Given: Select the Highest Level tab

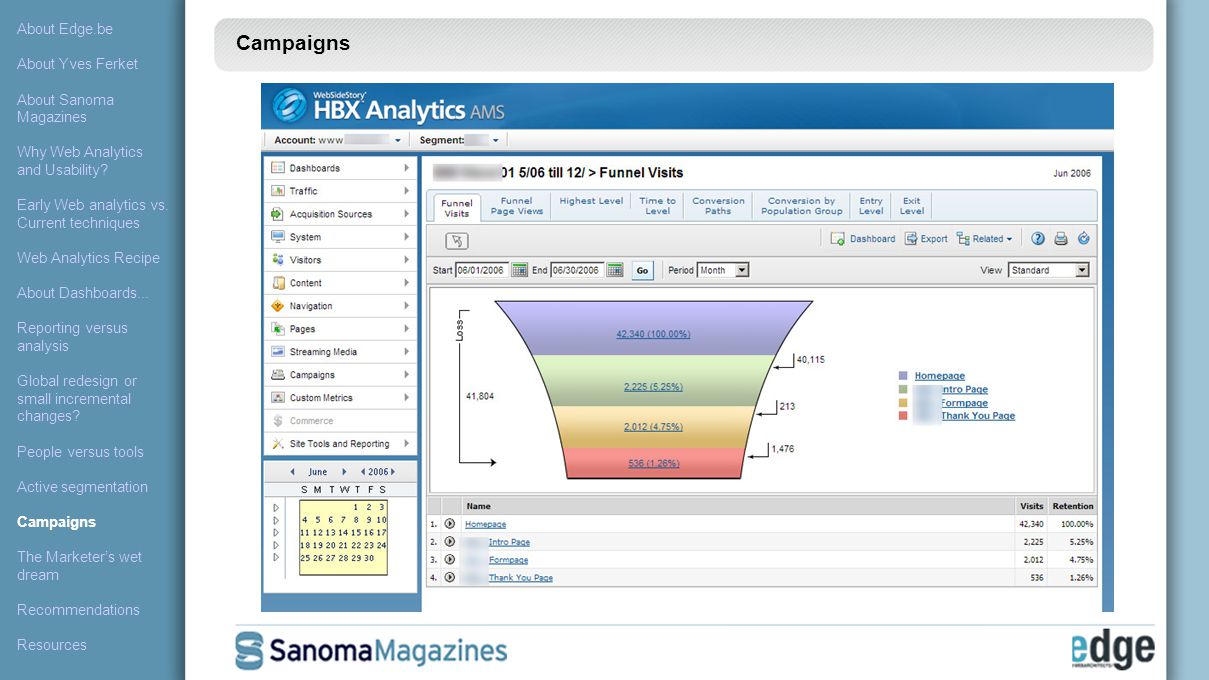Looking at the screenshot, I should click(591, 201).
